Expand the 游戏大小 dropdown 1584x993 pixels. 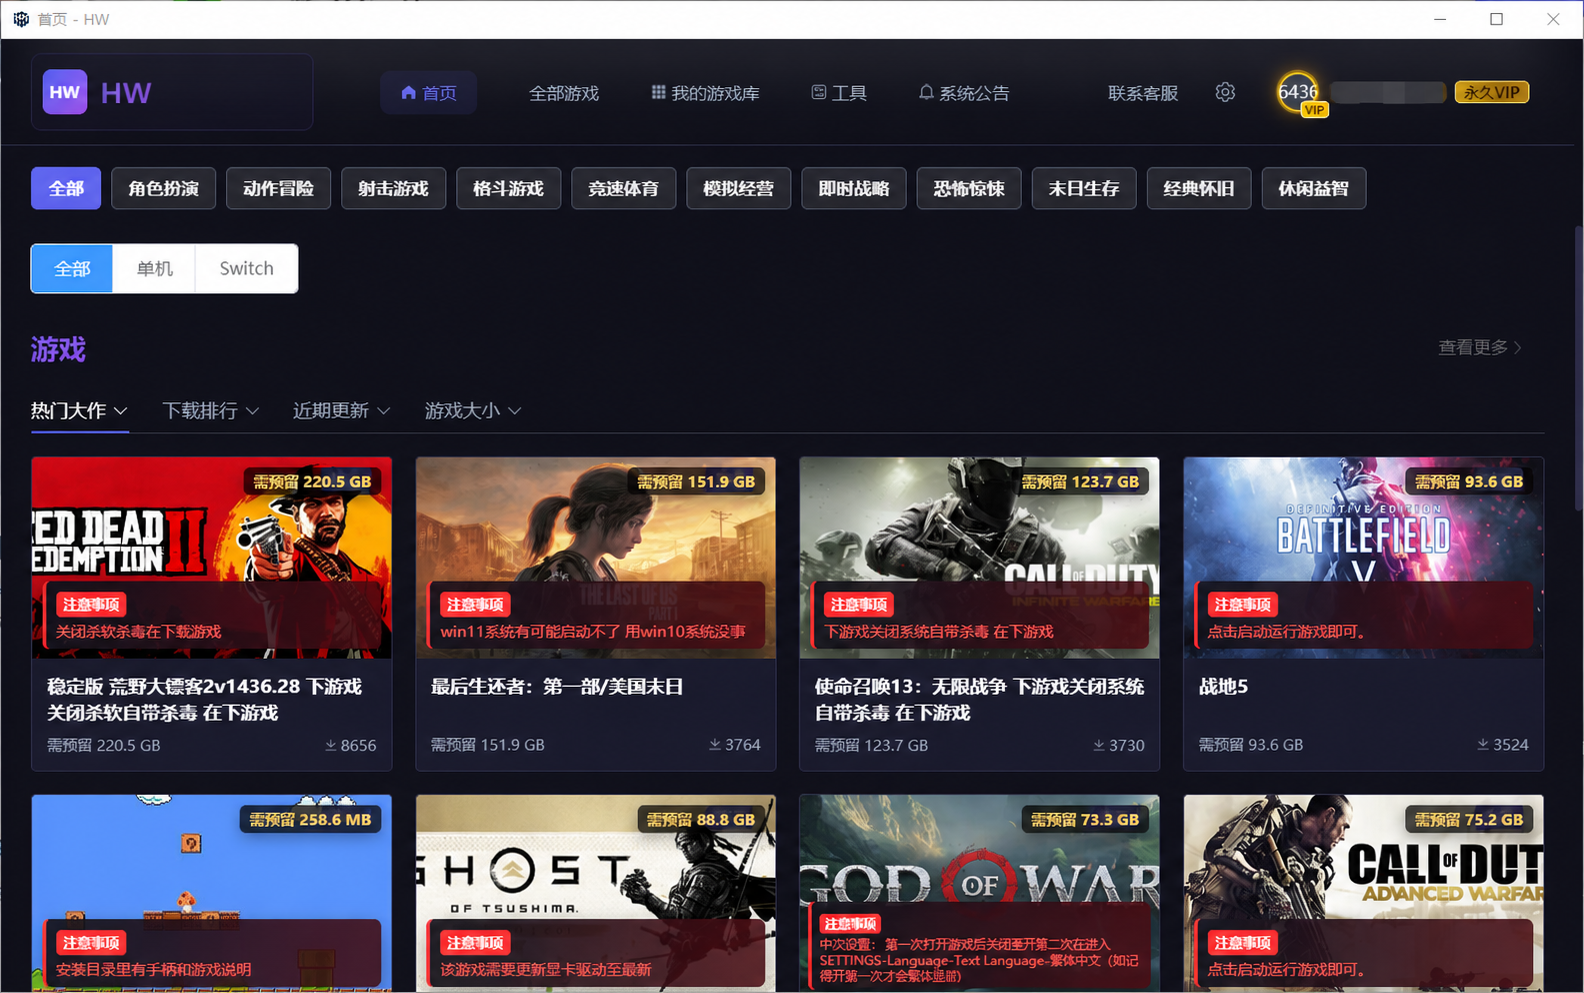click(473, 411)
